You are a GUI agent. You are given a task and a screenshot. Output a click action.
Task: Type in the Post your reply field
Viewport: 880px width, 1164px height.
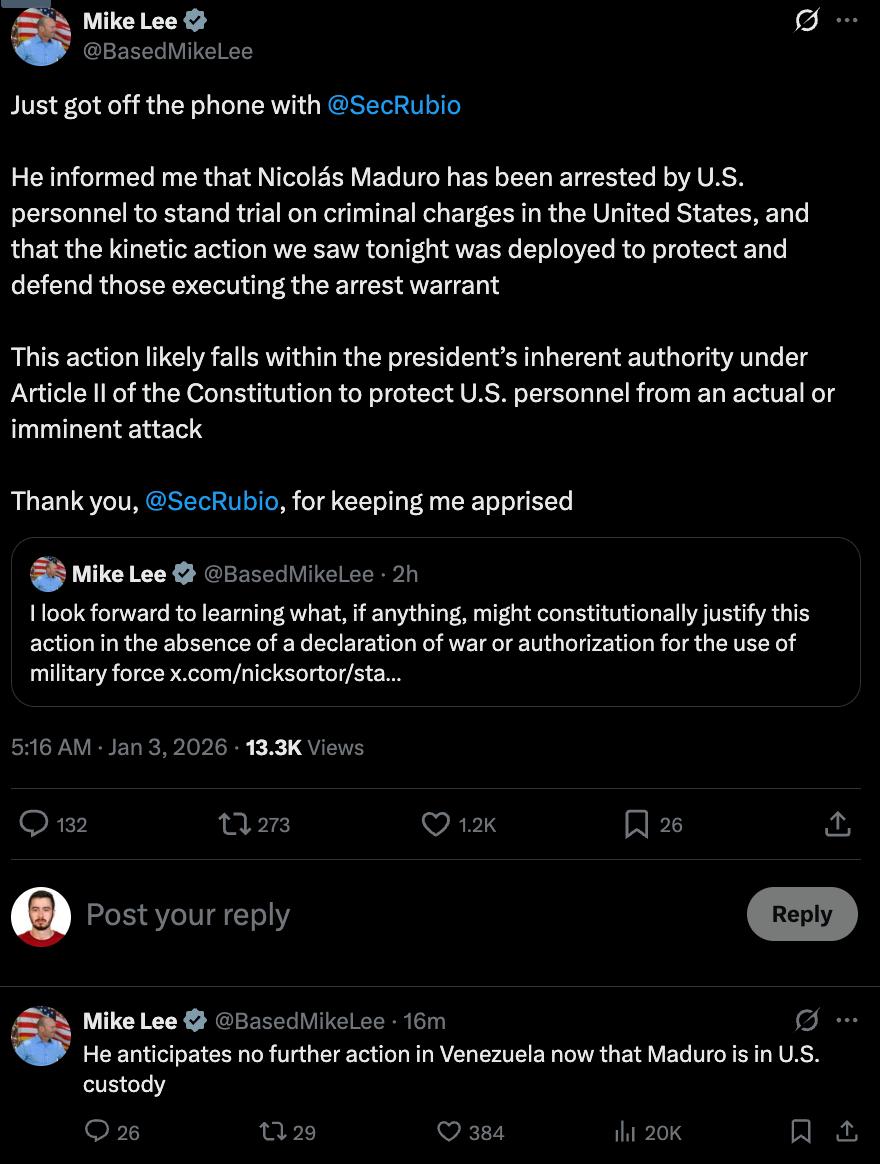point(400,914)
